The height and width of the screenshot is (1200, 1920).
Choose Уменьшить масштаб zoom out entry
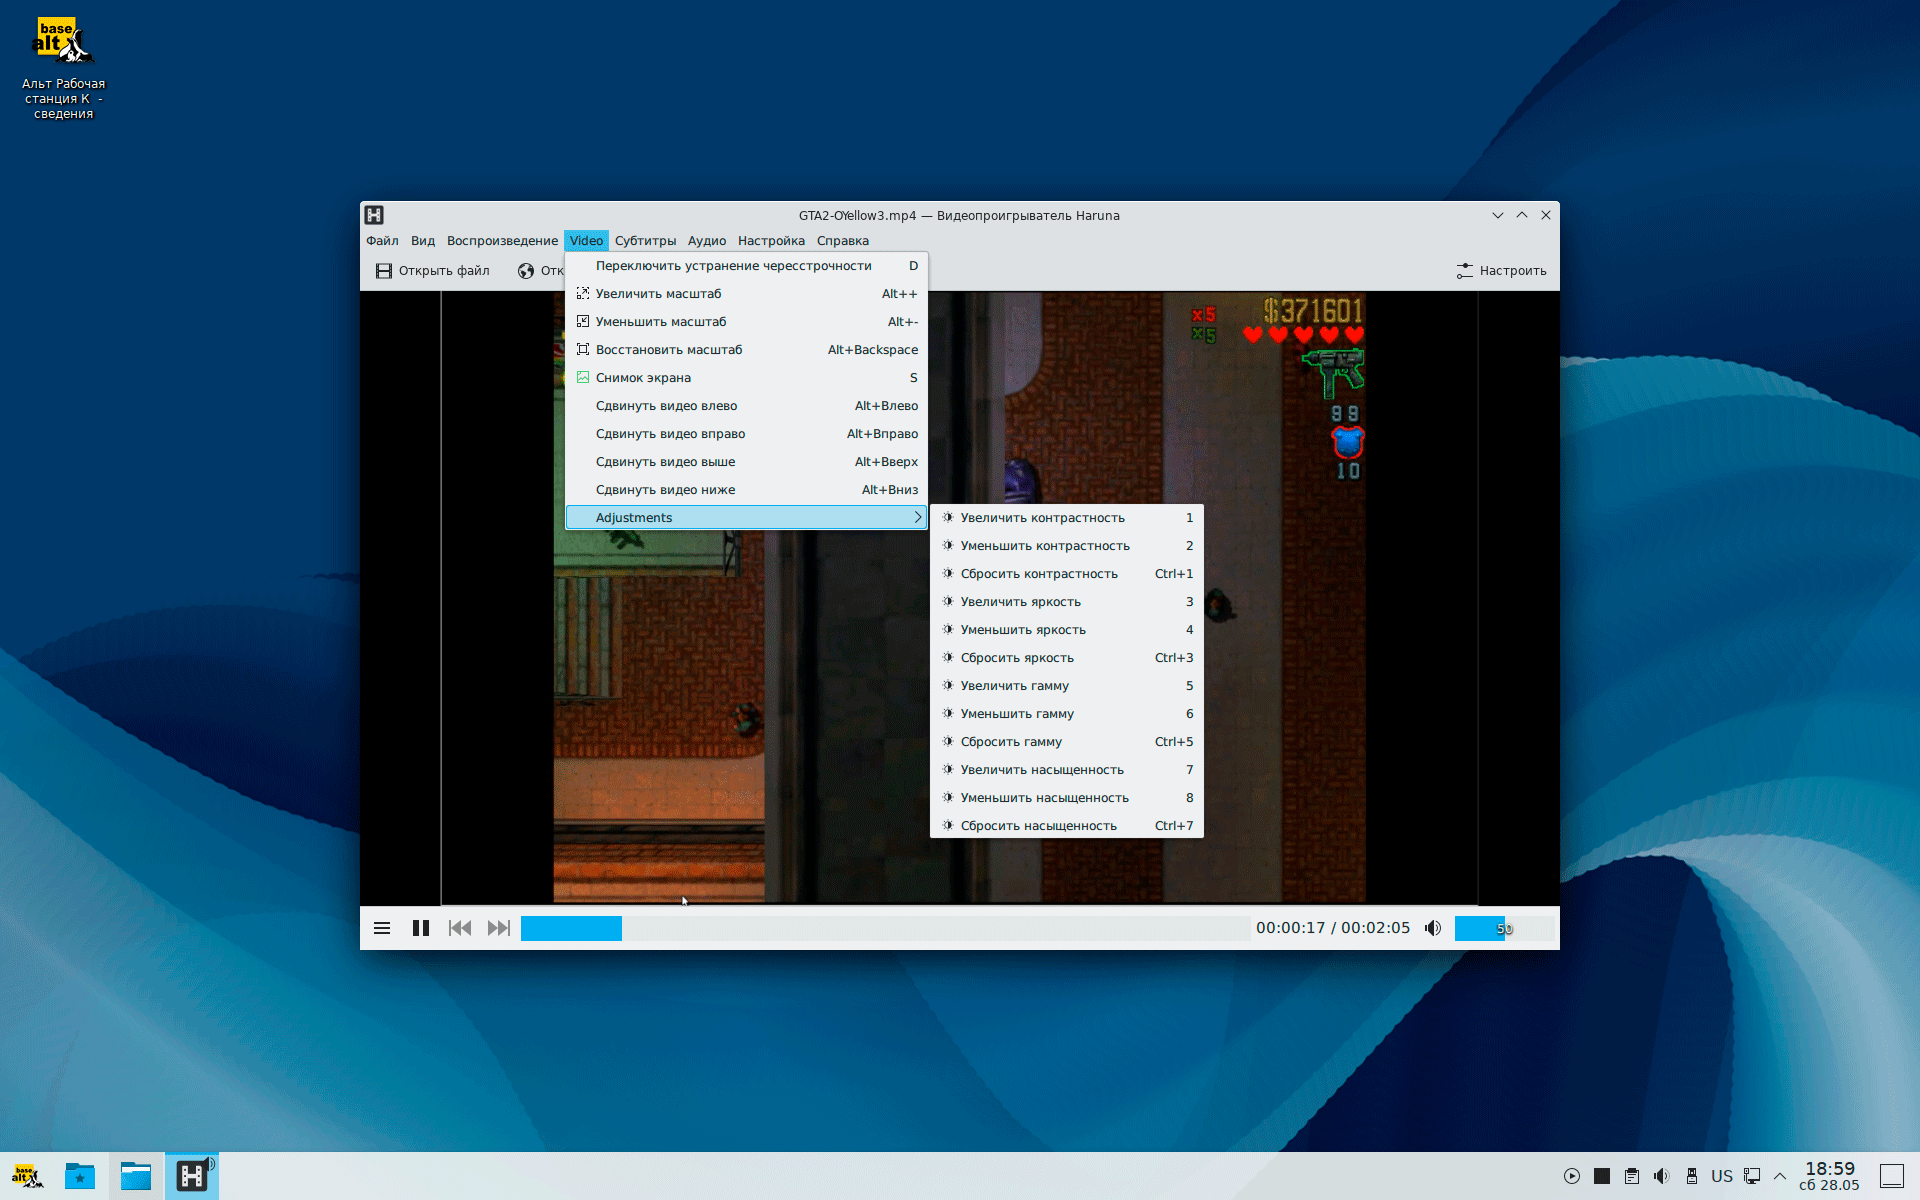click(x=660, y=322)
